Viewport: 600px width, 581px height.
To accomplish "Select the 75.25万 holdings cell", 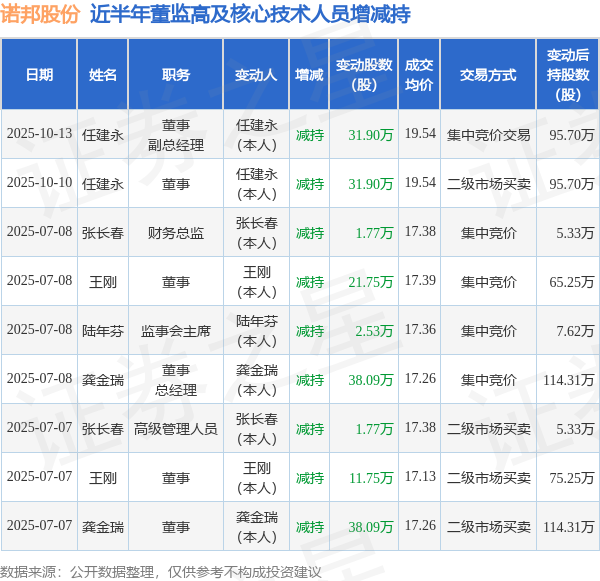I will [x=572, y=478].
